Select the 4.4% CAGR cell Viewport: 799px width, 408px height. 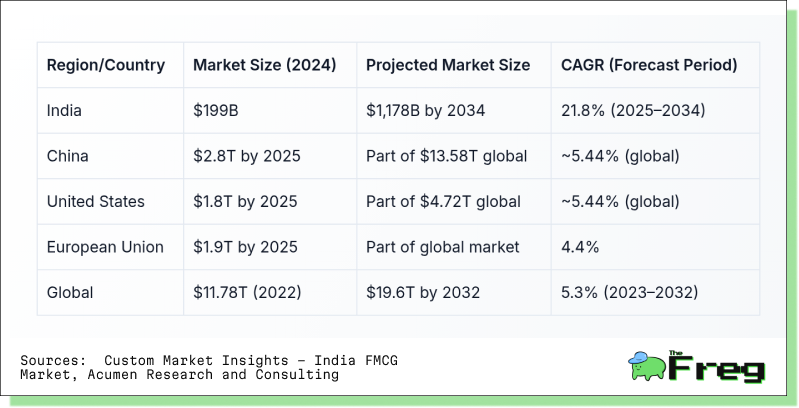point(580,247)
